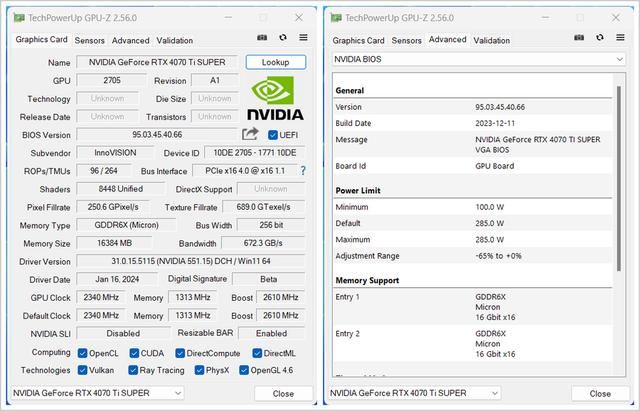Viewport: 640px width, 411px height.
Task: Click the screenshot camera icon in right window
Action: click(579, 38)
